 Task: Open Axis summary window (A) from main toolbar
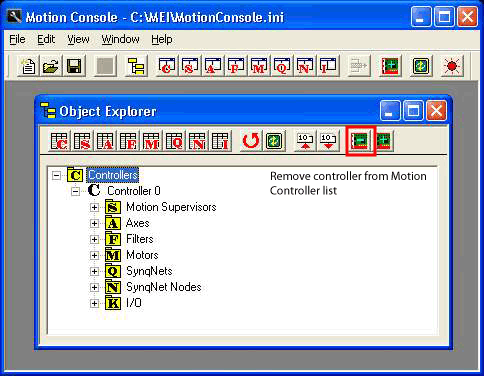click(x=213, y=66)
